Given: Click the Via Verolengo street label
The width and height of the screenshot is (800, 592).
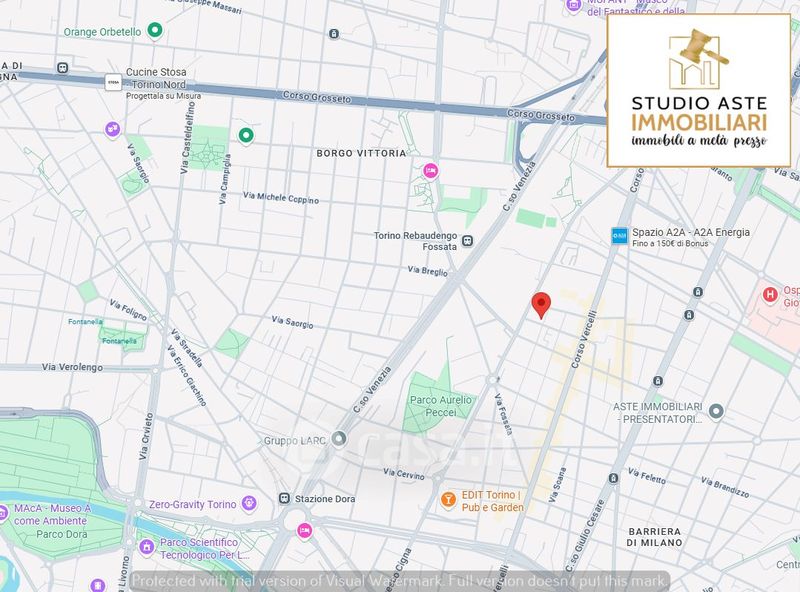Looking at the screenshot, I should click(72, 367).
